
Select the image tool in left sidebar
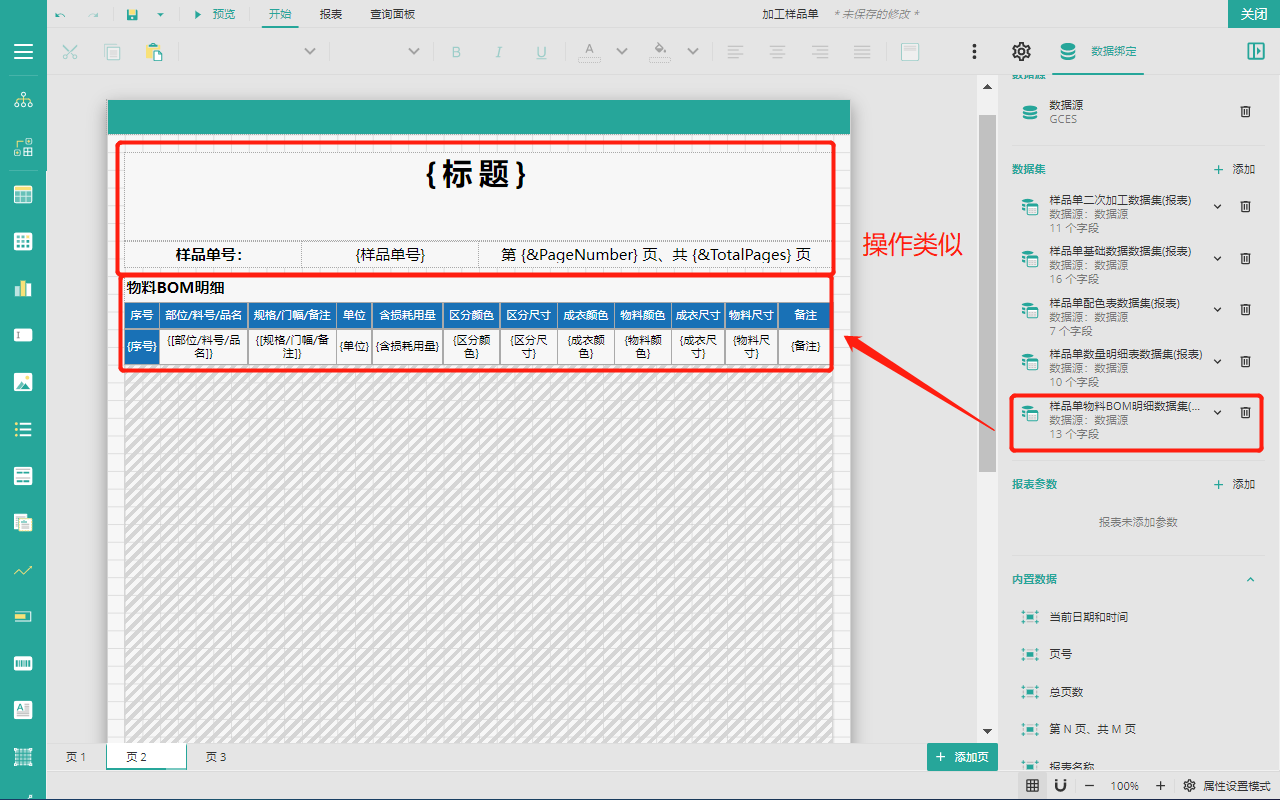[23, 382]
